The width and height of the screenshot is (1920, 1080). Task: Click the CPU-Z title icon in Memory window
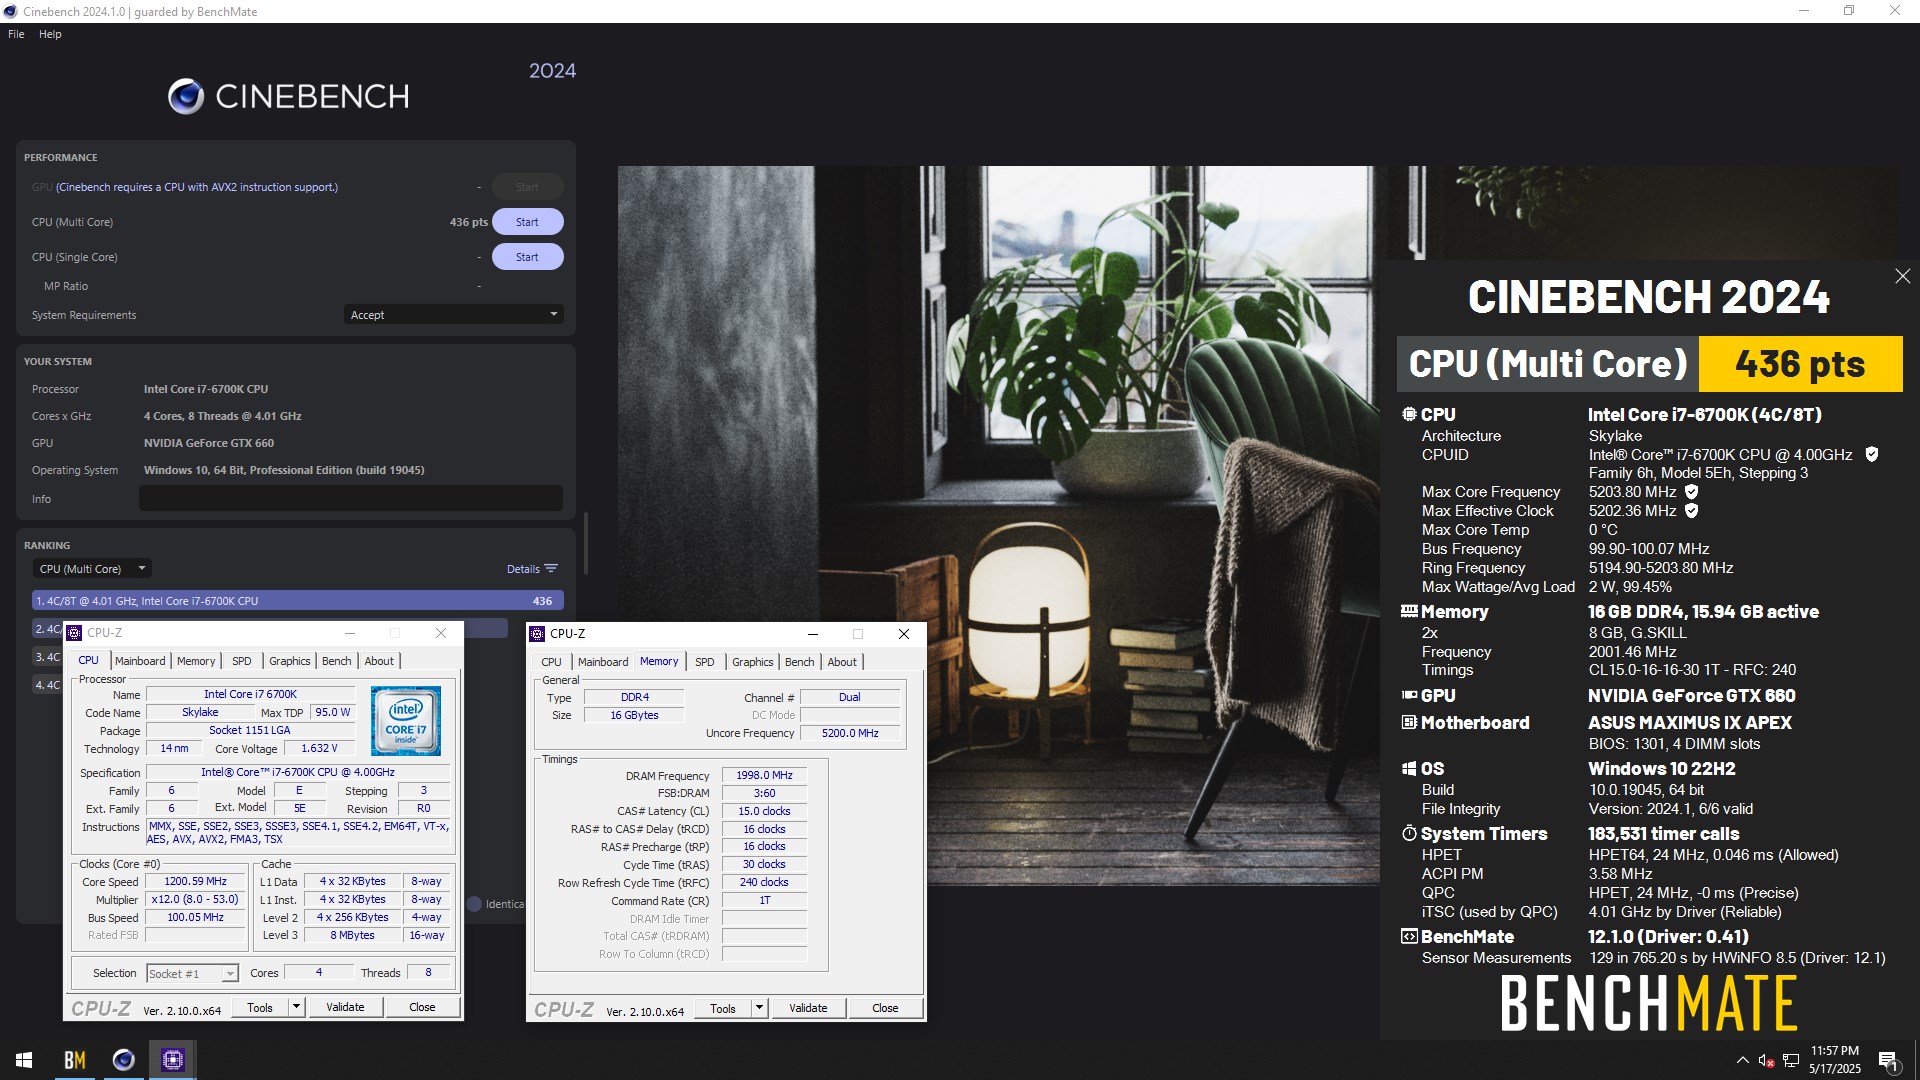tap(537, 634)
